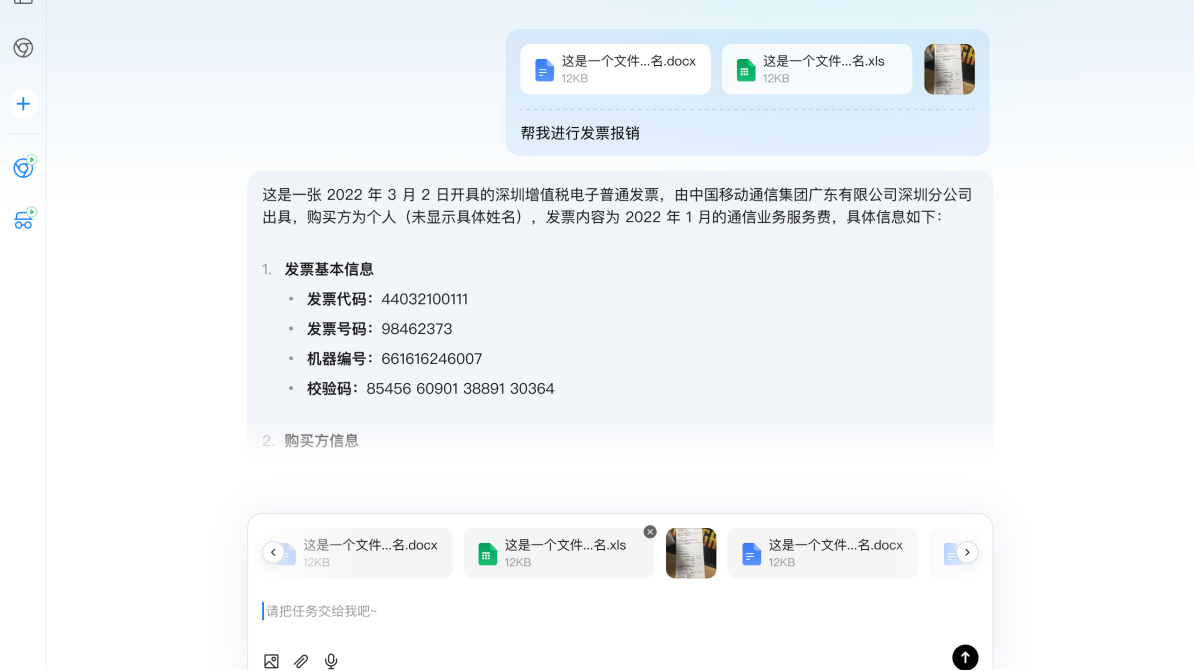Click the task input field placeholder text
The width and height of the screenshot is (1195, 671).
322,611
